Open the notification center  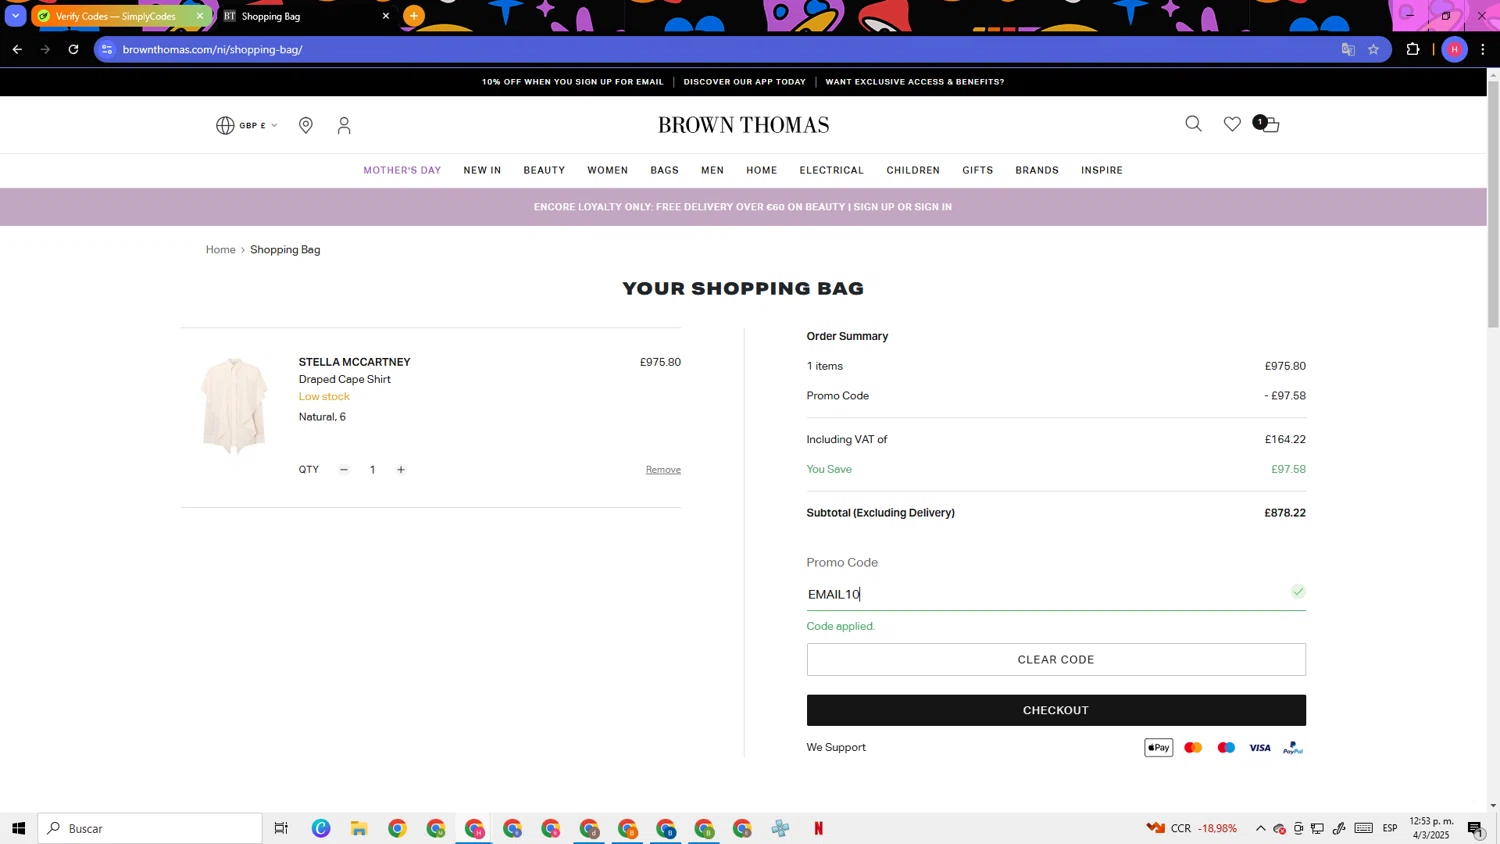pos(1476,828)
